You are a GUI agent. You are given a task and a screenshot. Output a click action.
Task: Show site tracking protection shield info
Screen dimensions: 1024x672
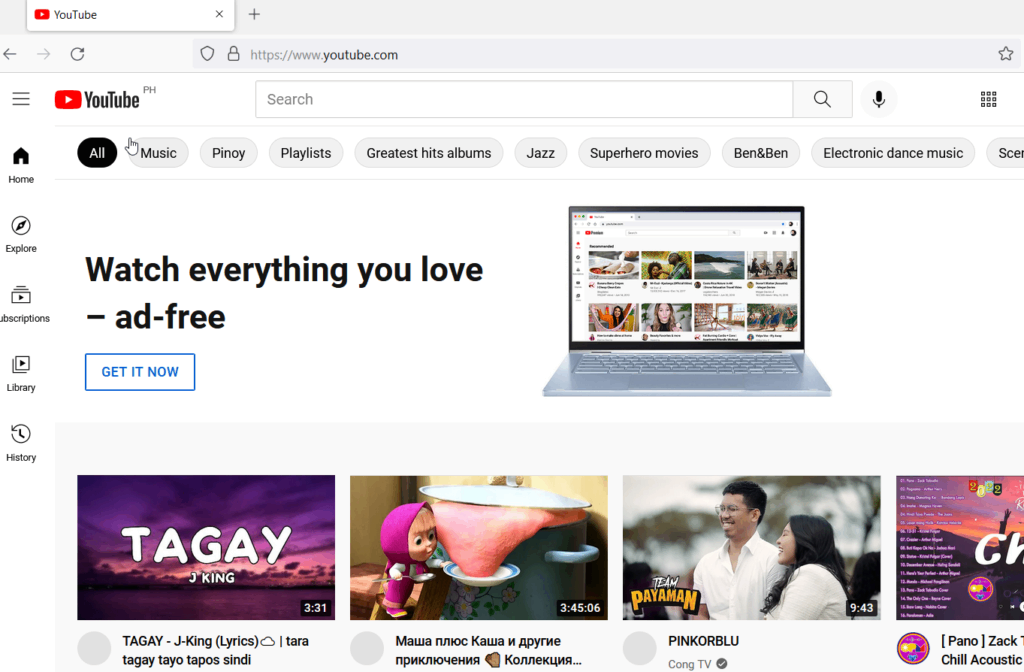[x=207, y=54]
